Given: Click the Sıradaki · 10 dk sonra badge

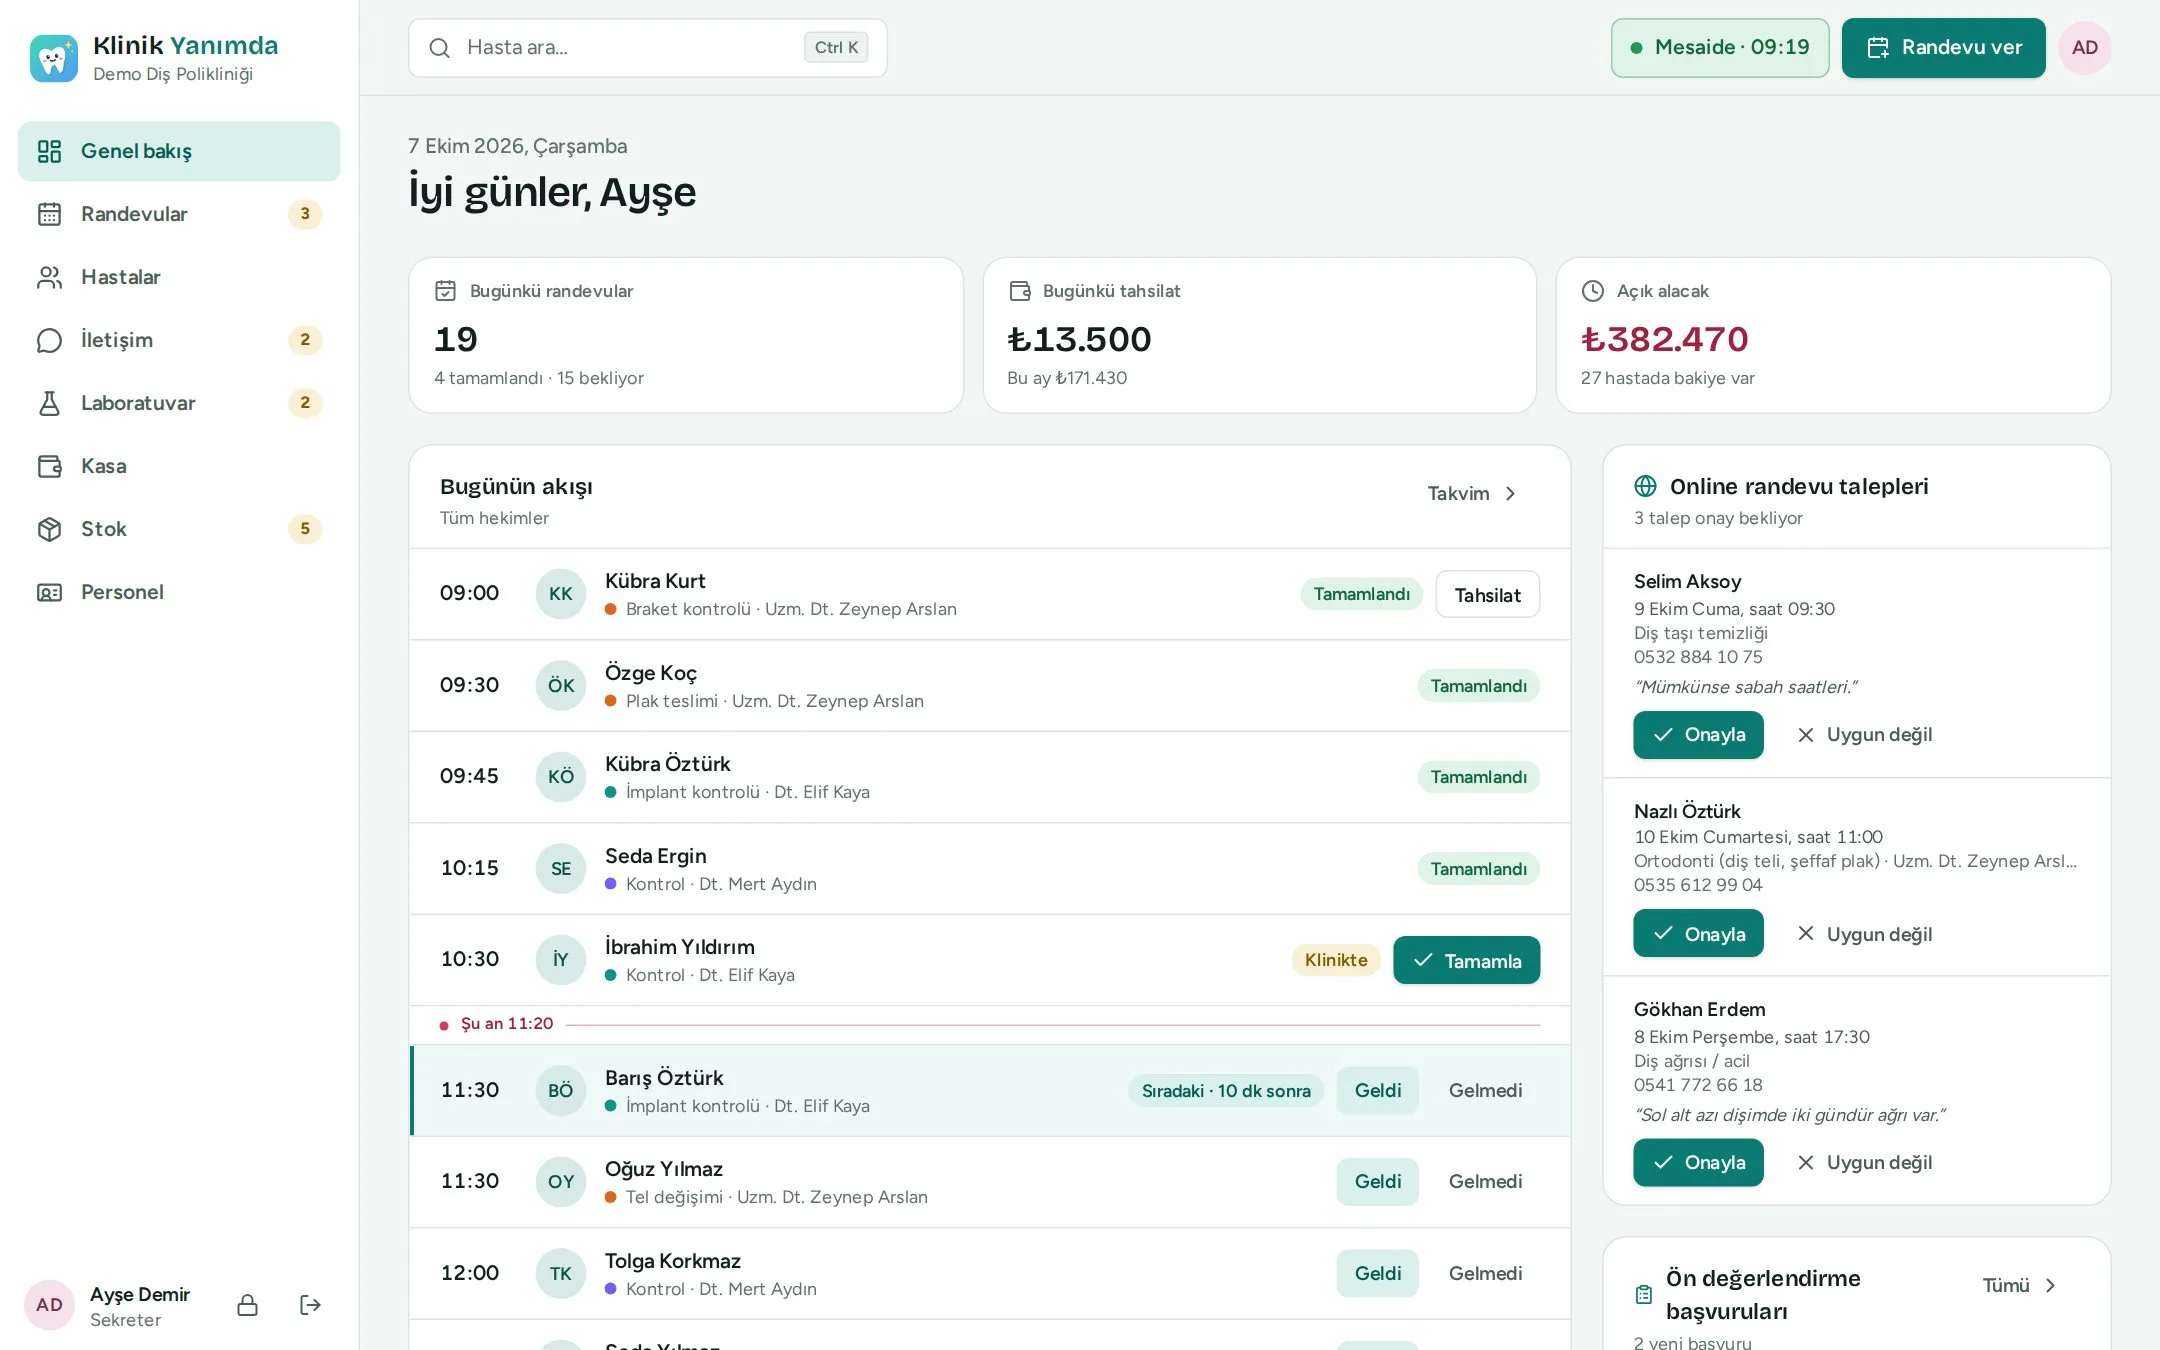Looking at the screenshot, I should pyautogui.click(x=1226, y=1091).
